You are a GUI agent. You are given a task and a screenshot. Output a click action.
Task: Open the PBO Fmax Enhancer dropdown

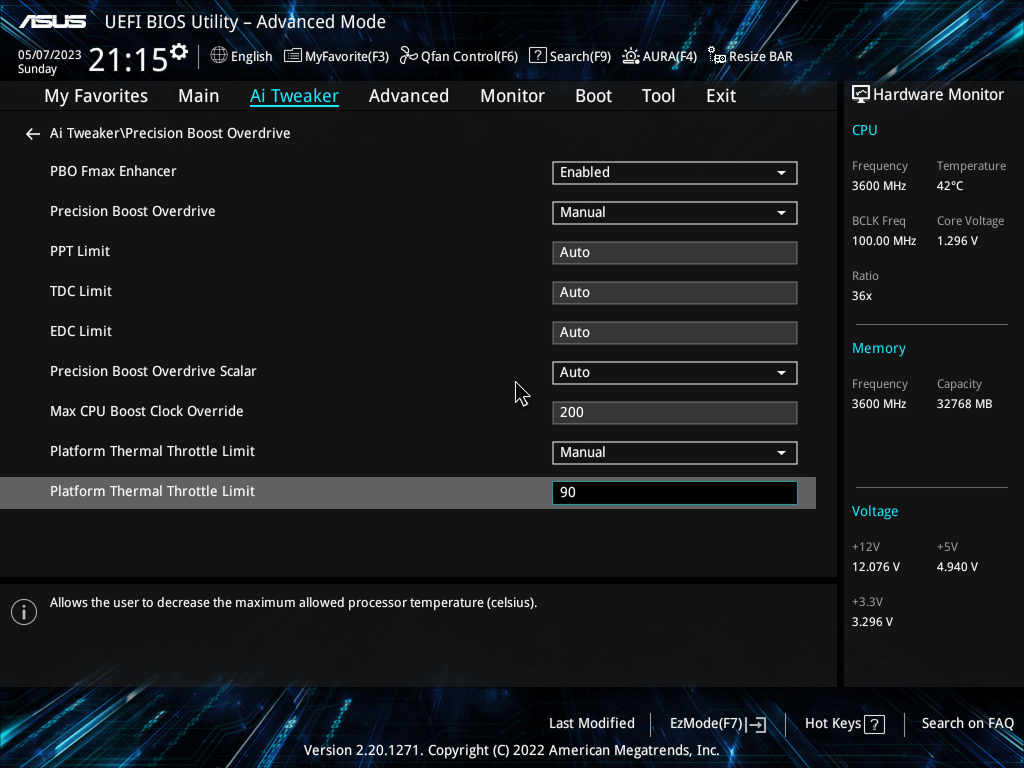(674, 172)
